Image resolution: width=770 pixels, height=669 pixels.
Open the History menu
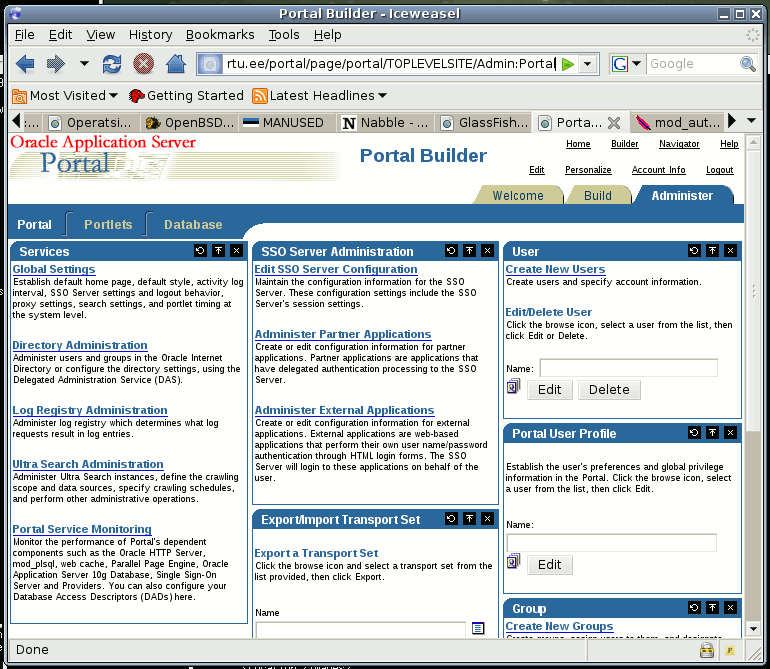coord(150,35)
